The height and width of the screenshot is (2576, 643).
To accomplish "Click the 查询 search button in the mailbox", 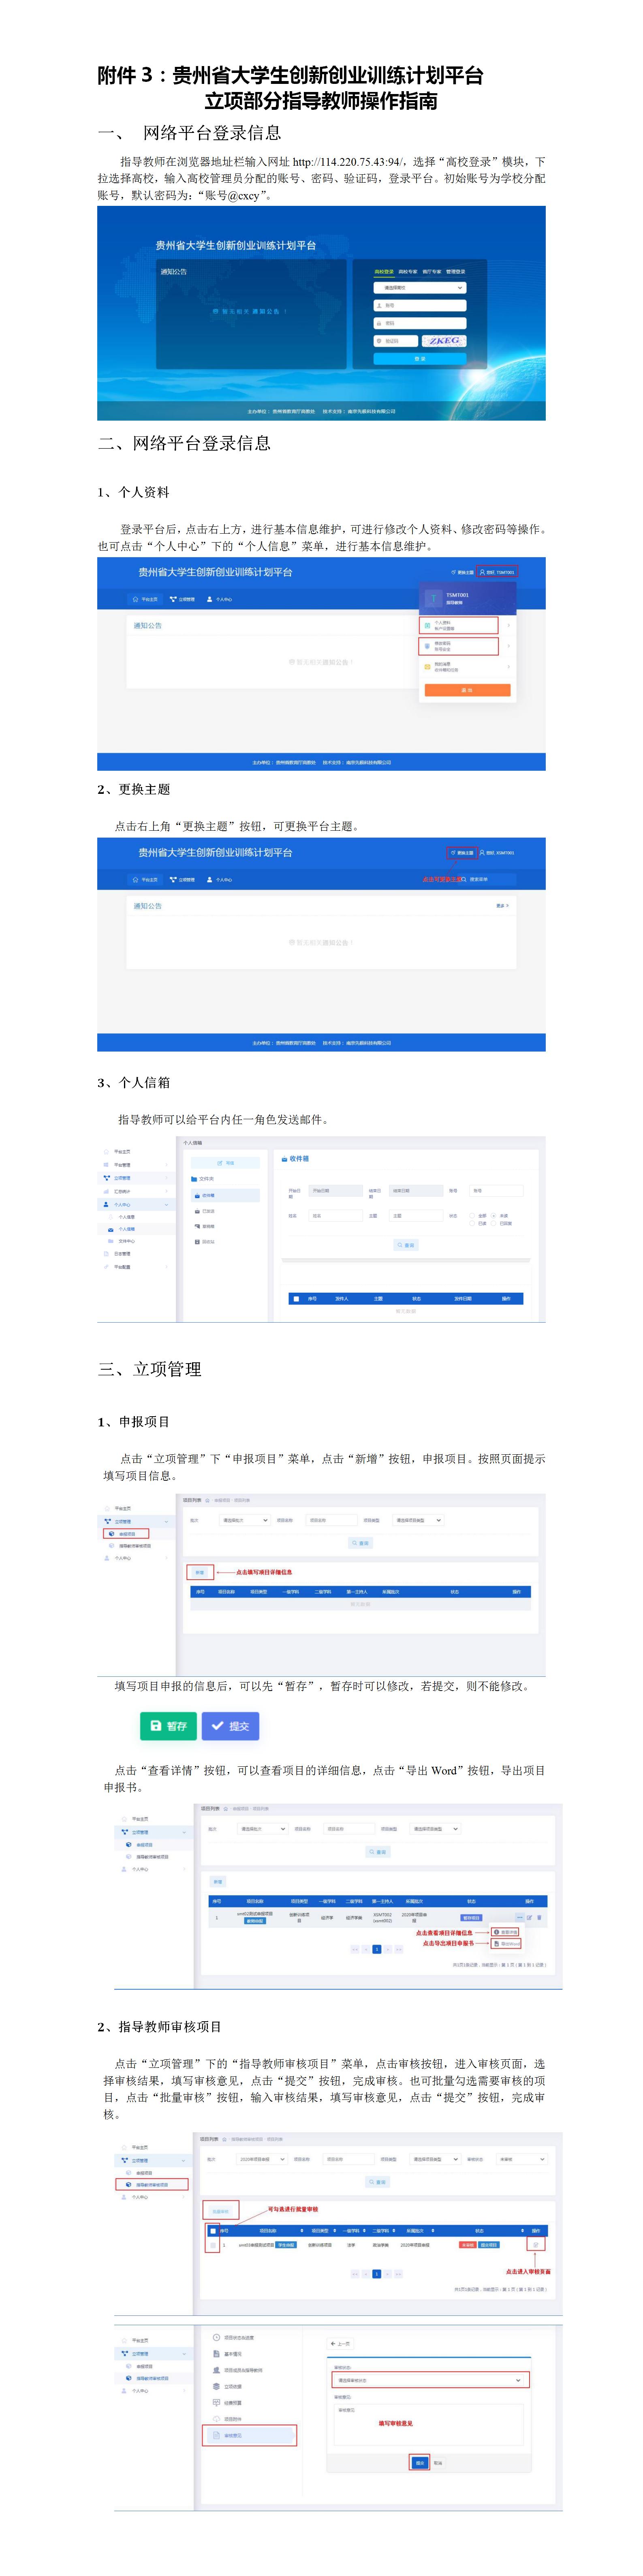I will 405,1245.
